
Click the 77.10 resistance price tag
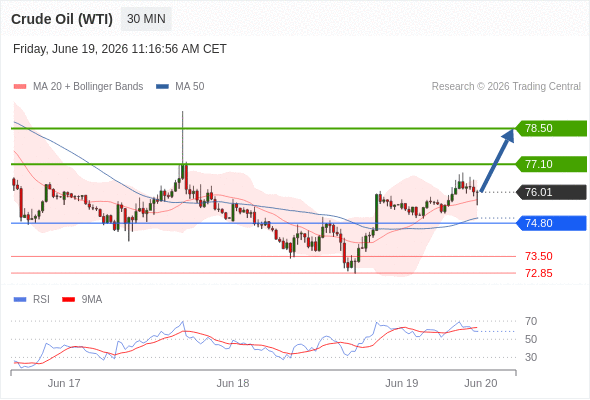point(551,164)
